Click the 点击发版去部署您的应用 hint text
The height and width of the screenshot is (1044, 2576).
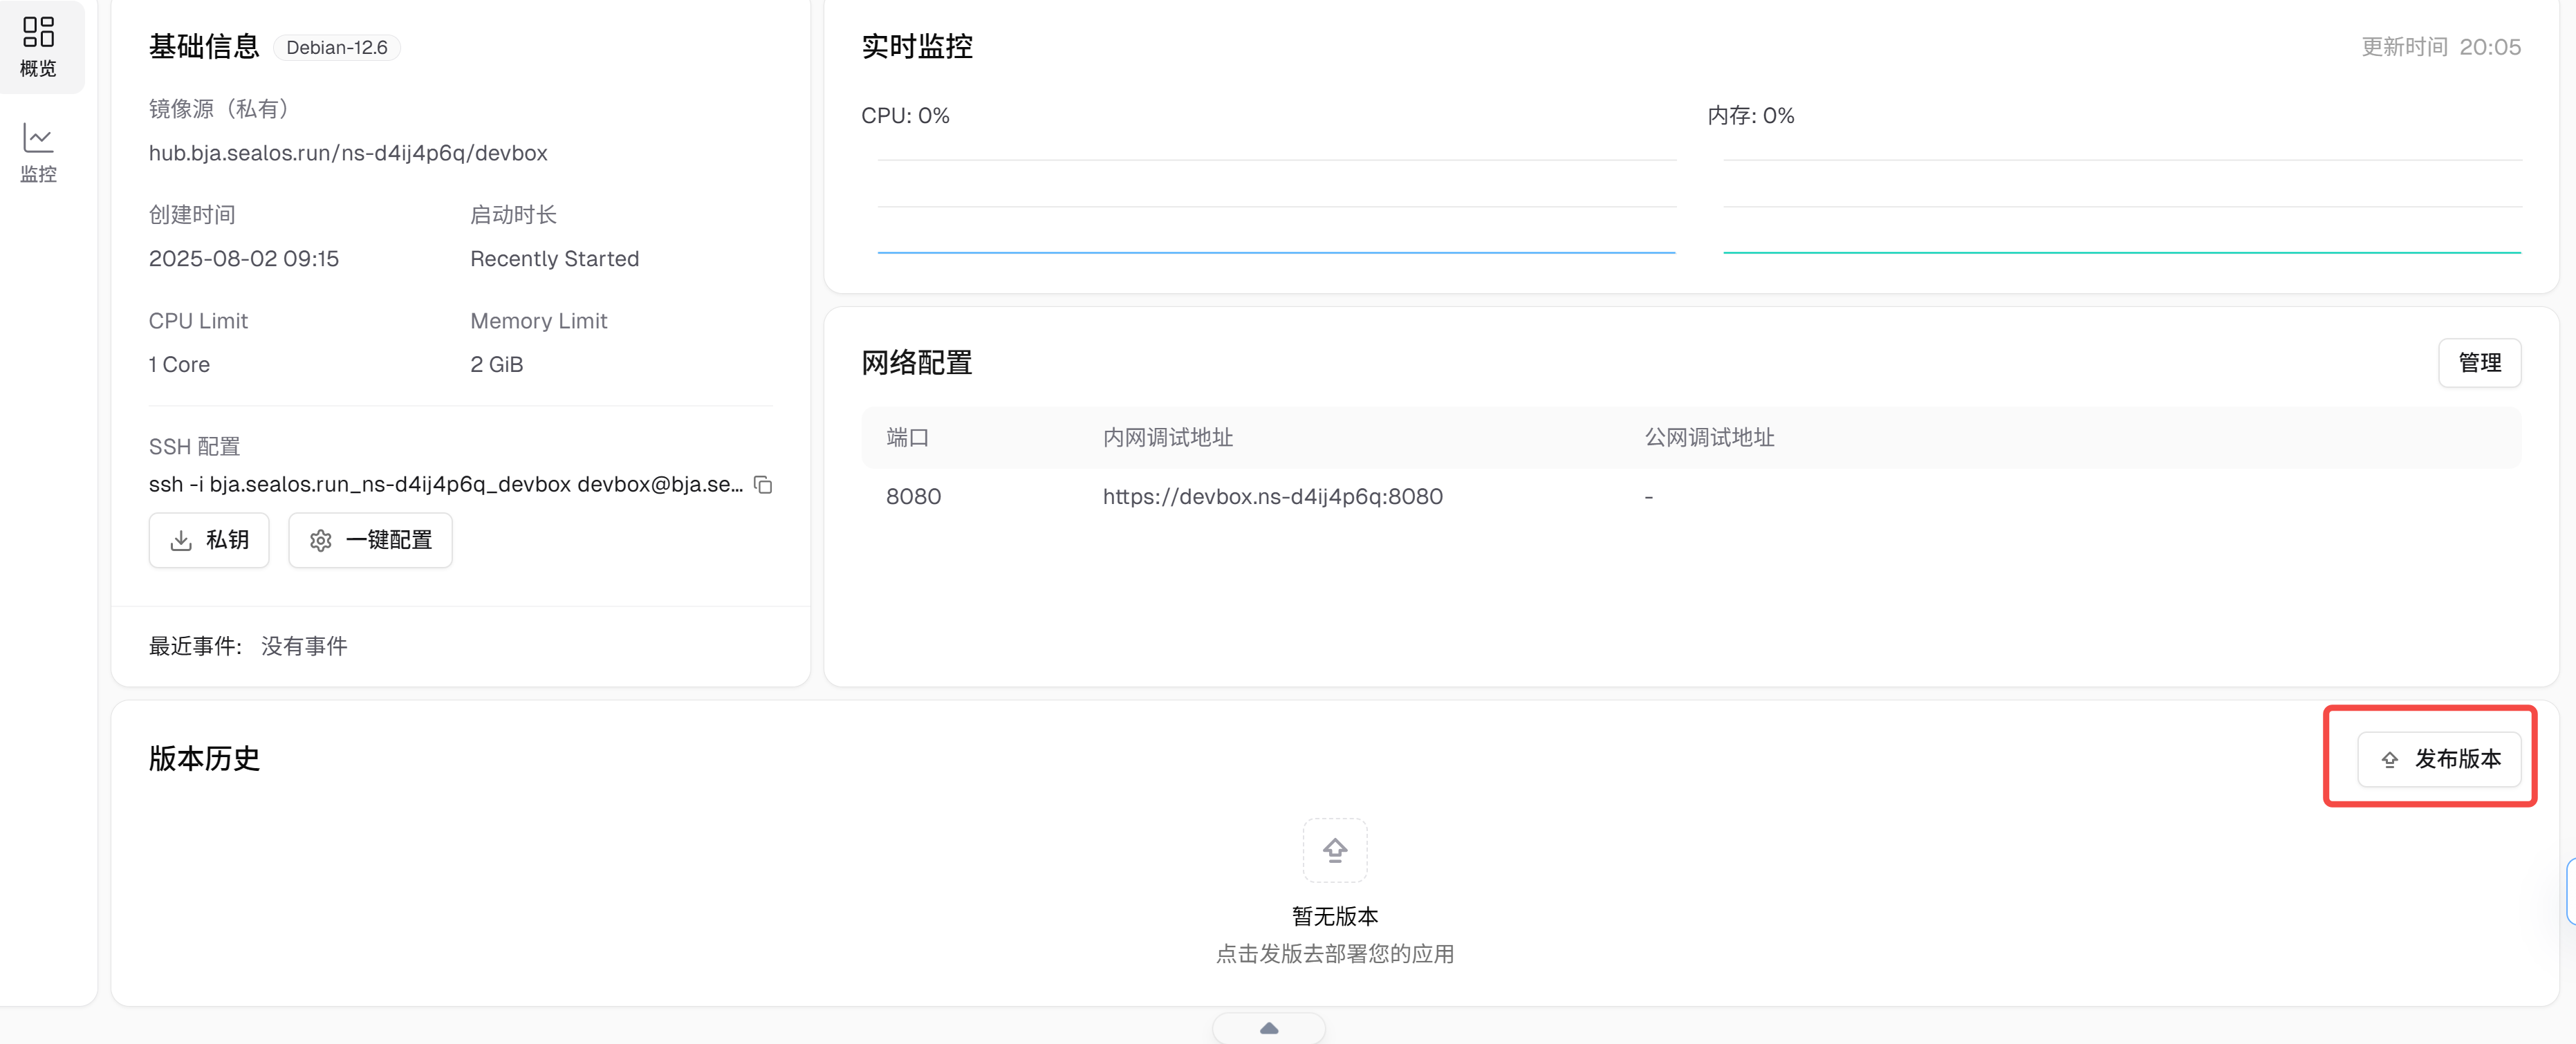[x=1334, y=954]
